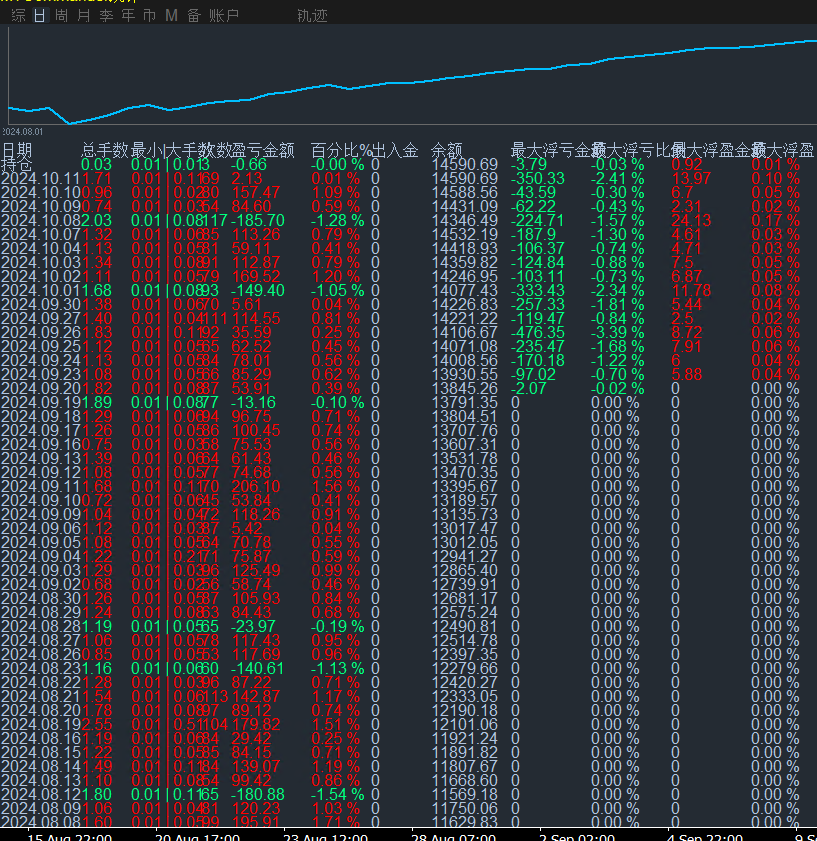Click the balance 14588.56
Image resolution: width=817 pixels, height=841 pixels.
point(465,193)
